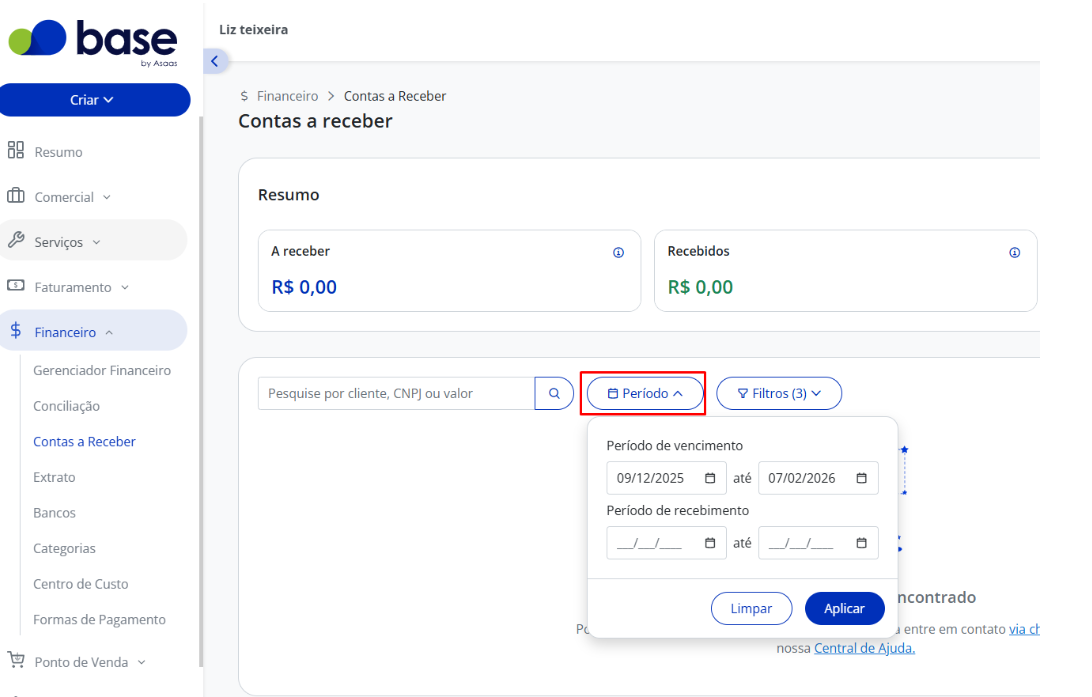Viewport: 1092px width, 697px height.
Task: Go to Conciliação in the sidebar
Action: (66, 406)
